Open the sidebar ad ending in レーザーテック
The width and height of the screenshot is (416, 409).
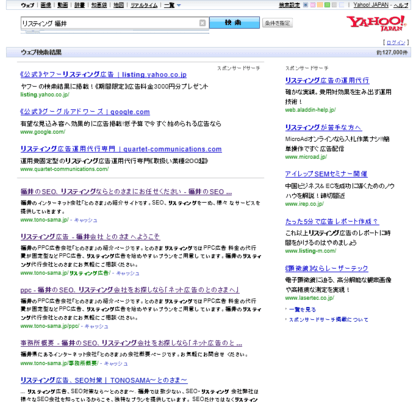[x=327, y=268]
